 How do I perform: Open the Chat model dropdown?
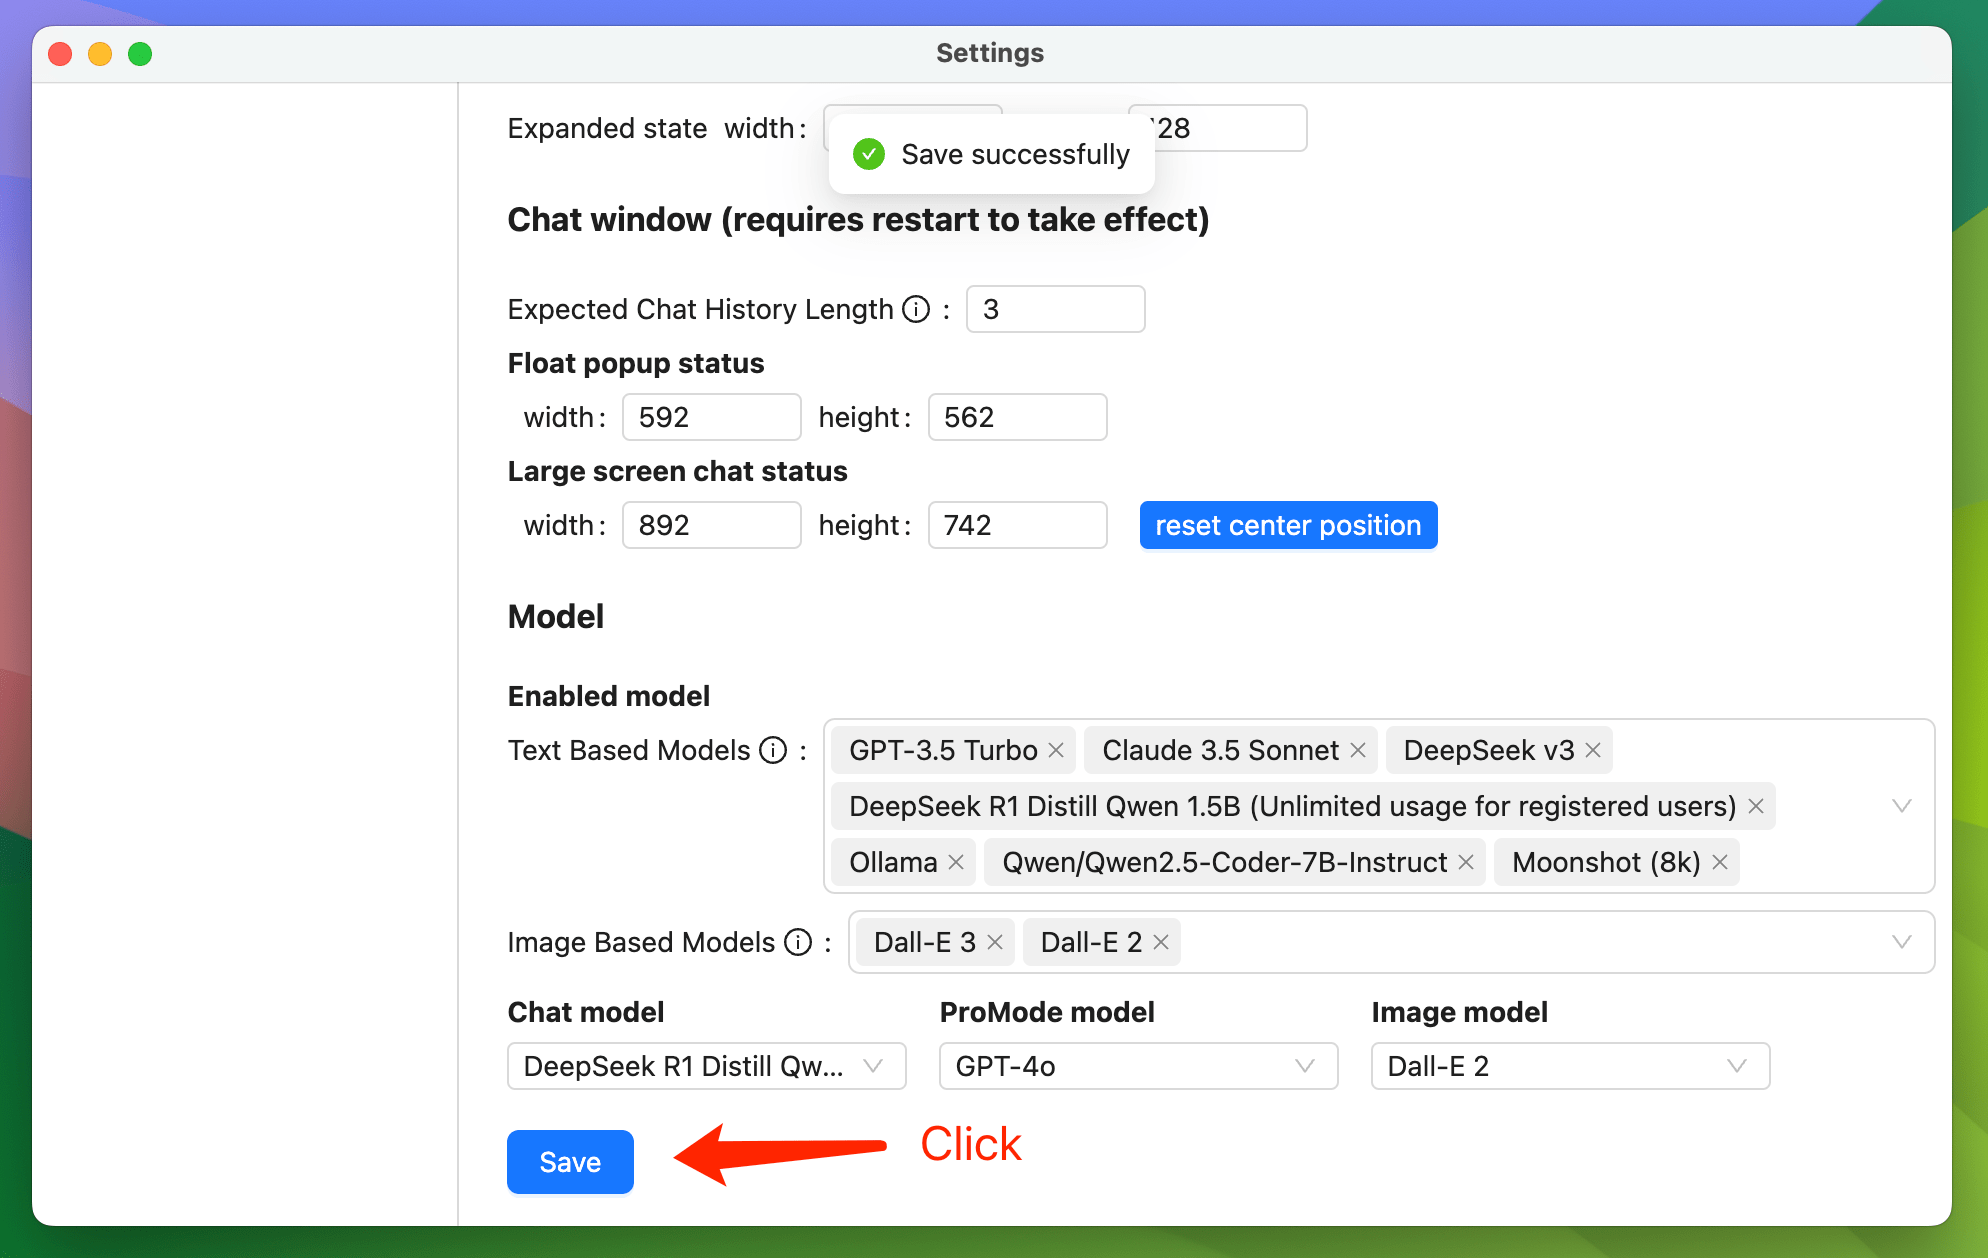click(x=707, y=1066)
